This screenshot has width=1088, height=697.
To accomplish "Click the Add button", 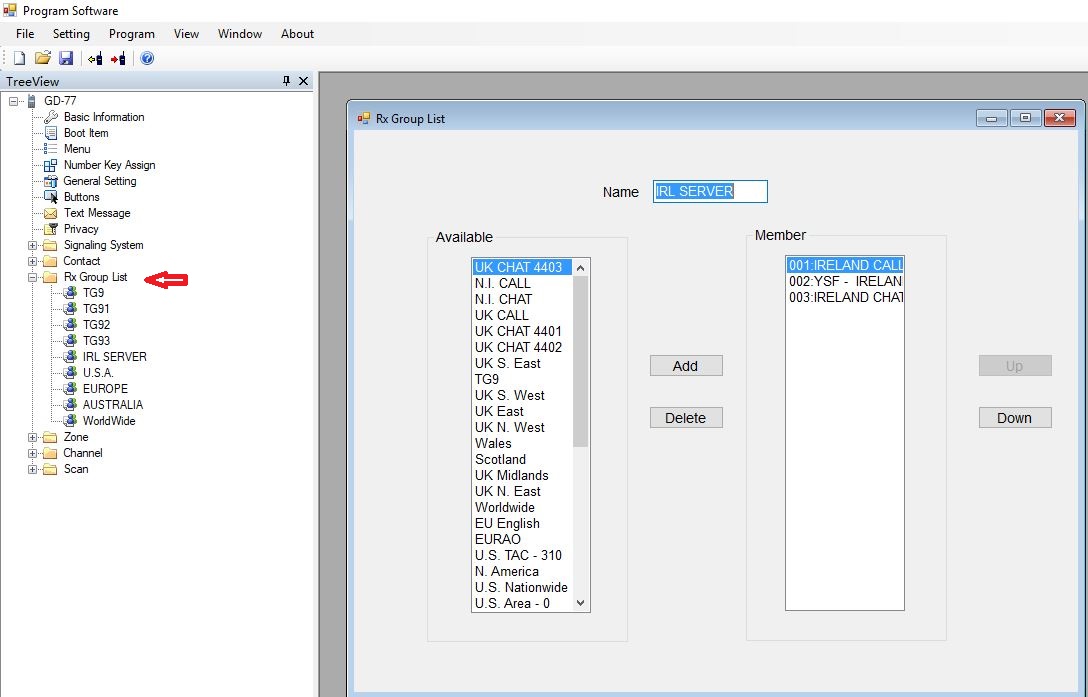I will pyautogui.click(x=686, y=366).
